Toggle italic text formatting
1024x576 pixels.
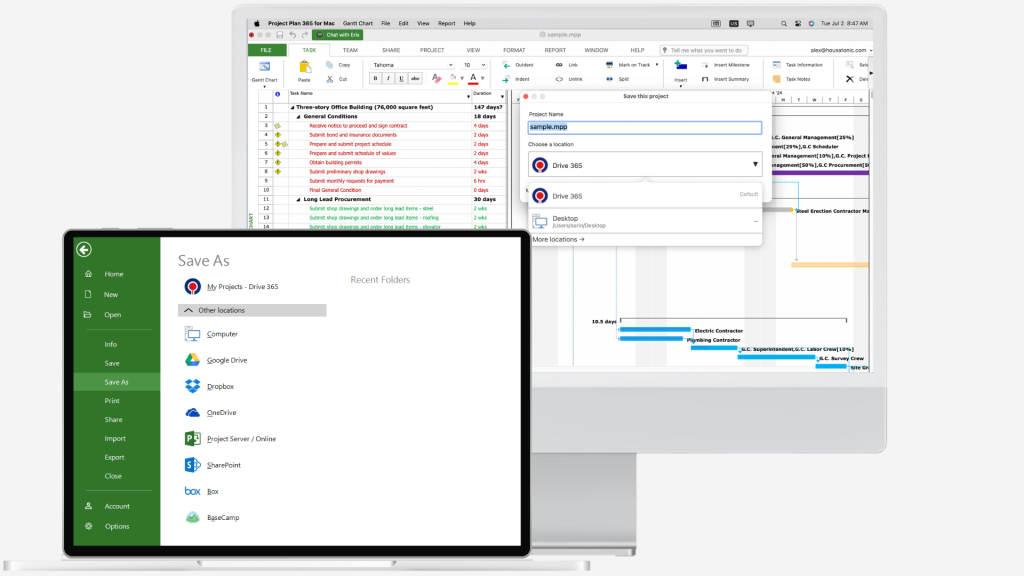tap(389, 78)
